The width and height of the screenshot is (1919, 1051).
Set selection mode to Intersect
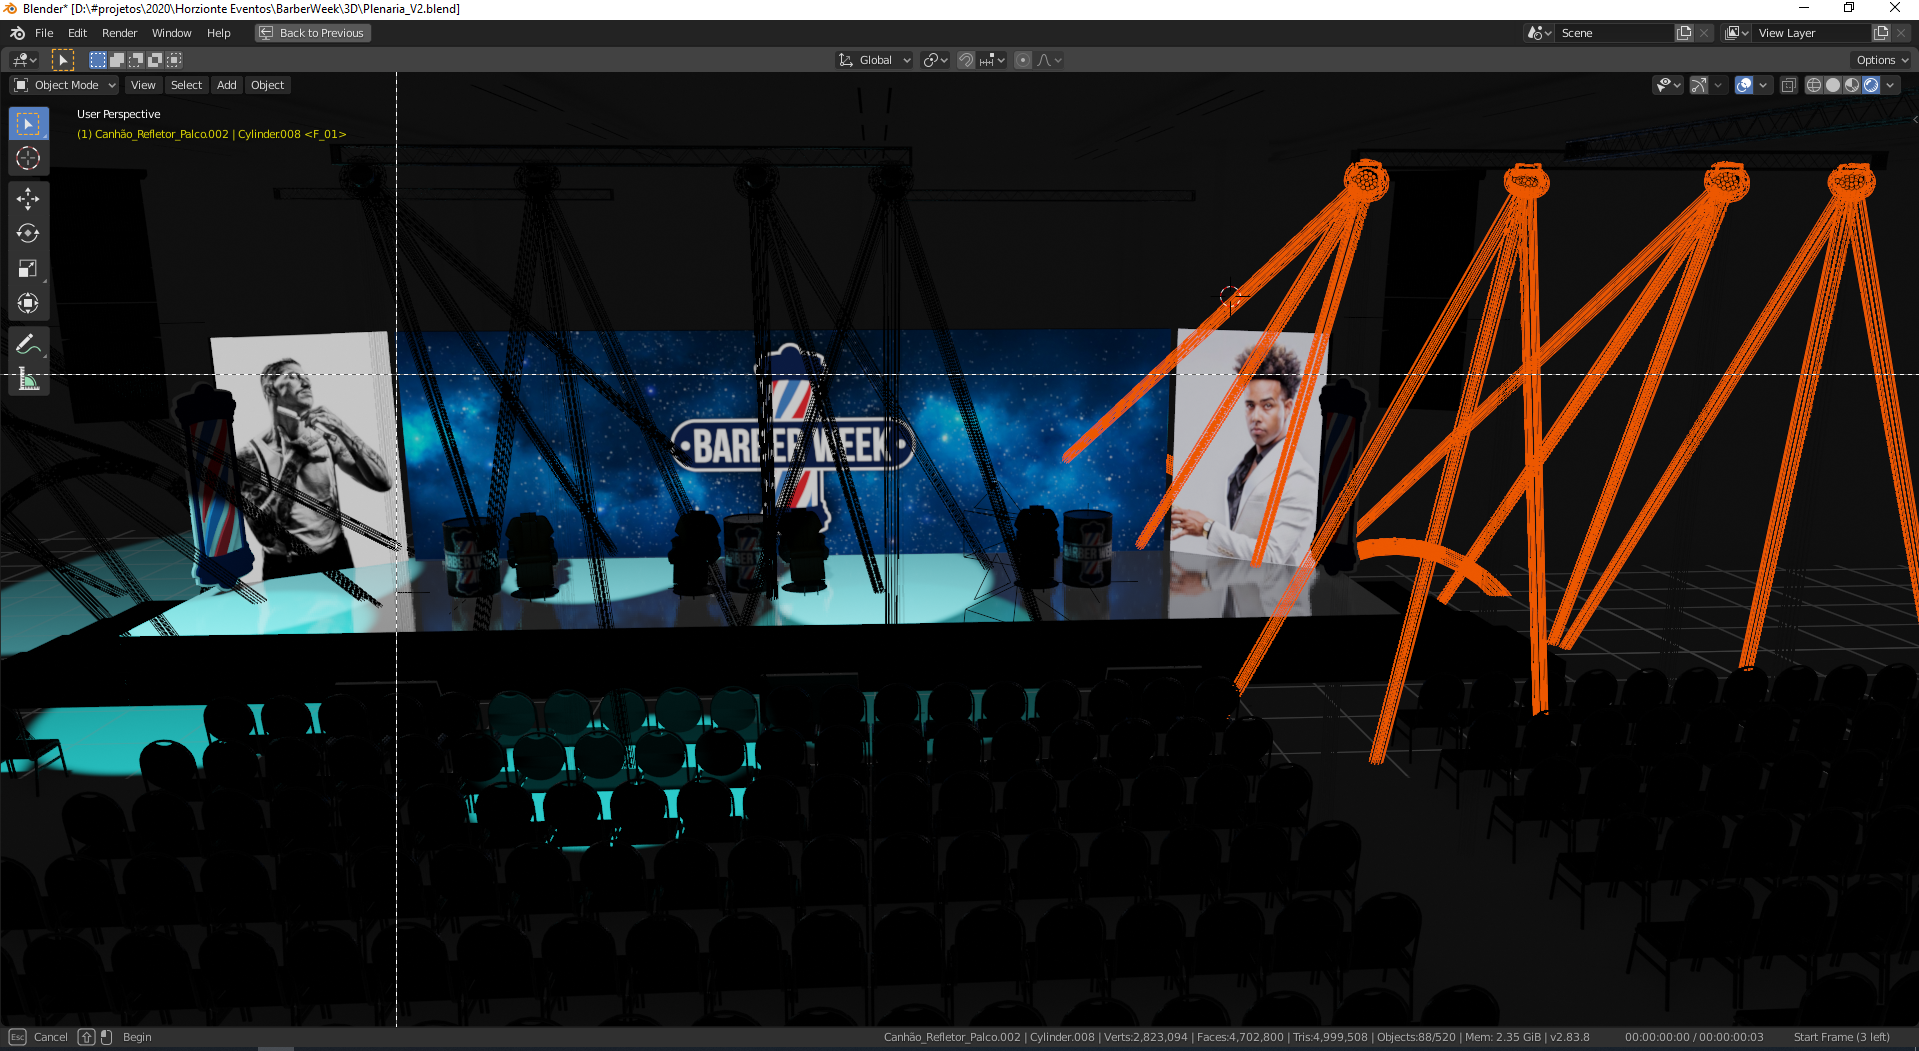[174, 60]
